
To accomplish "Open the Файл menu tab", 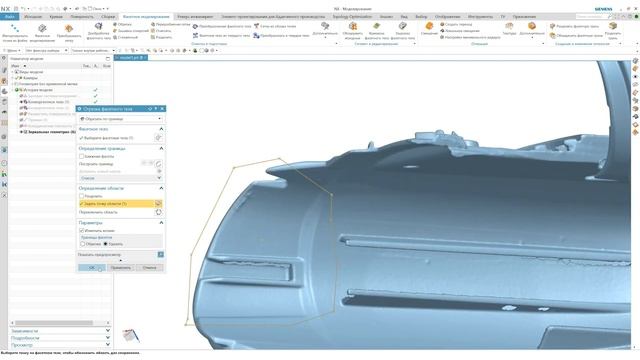I will coord(10,17).
